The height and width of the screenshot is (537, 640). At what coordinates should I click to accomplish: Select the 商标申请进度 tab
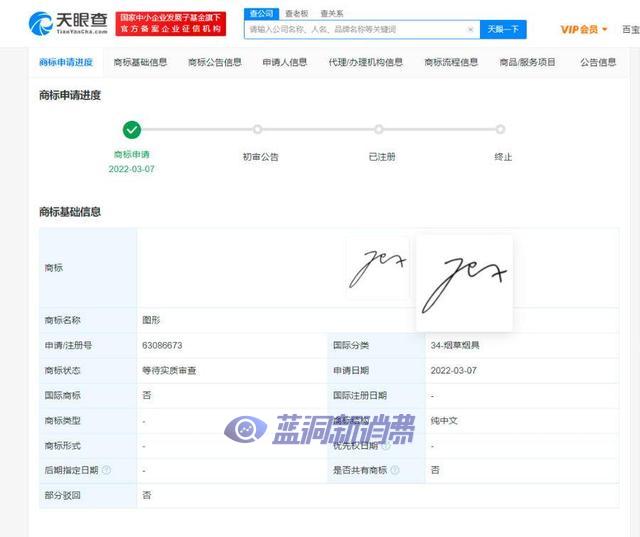pos(66,62)
